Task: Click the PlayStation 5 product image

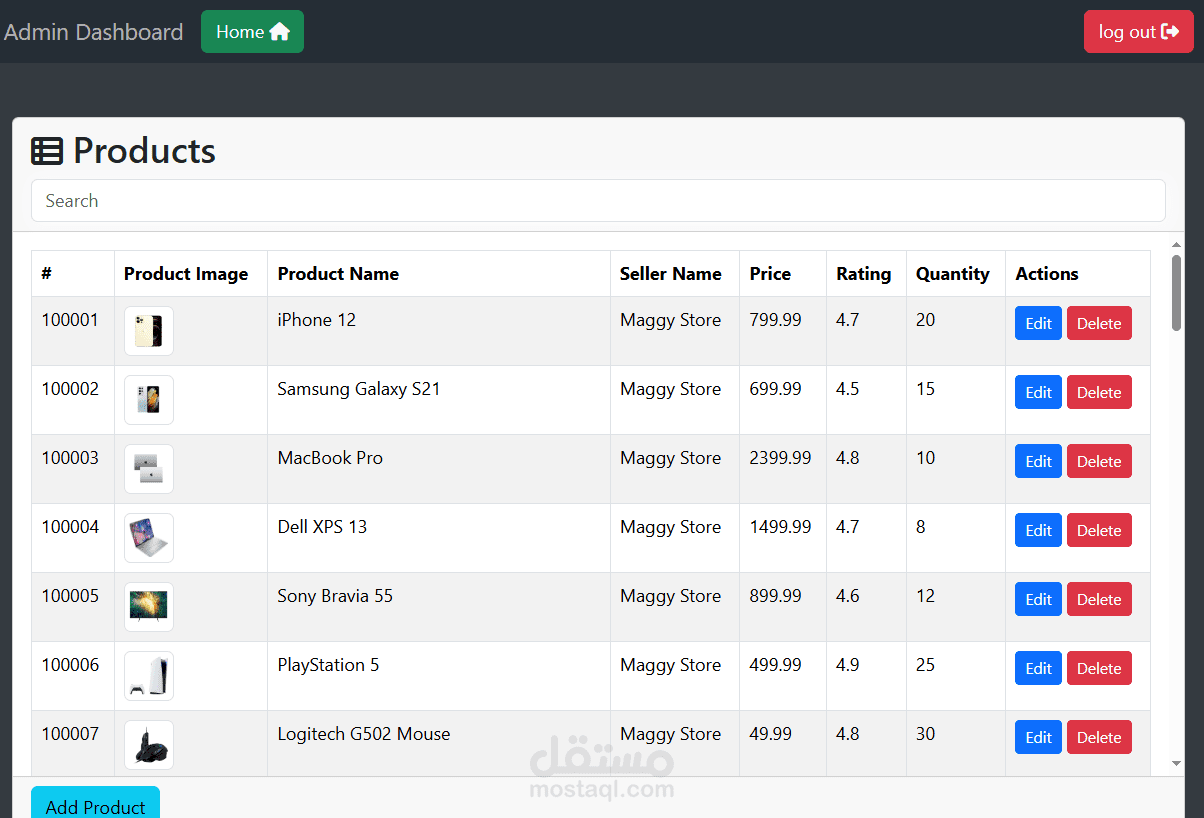Action: 149,676
